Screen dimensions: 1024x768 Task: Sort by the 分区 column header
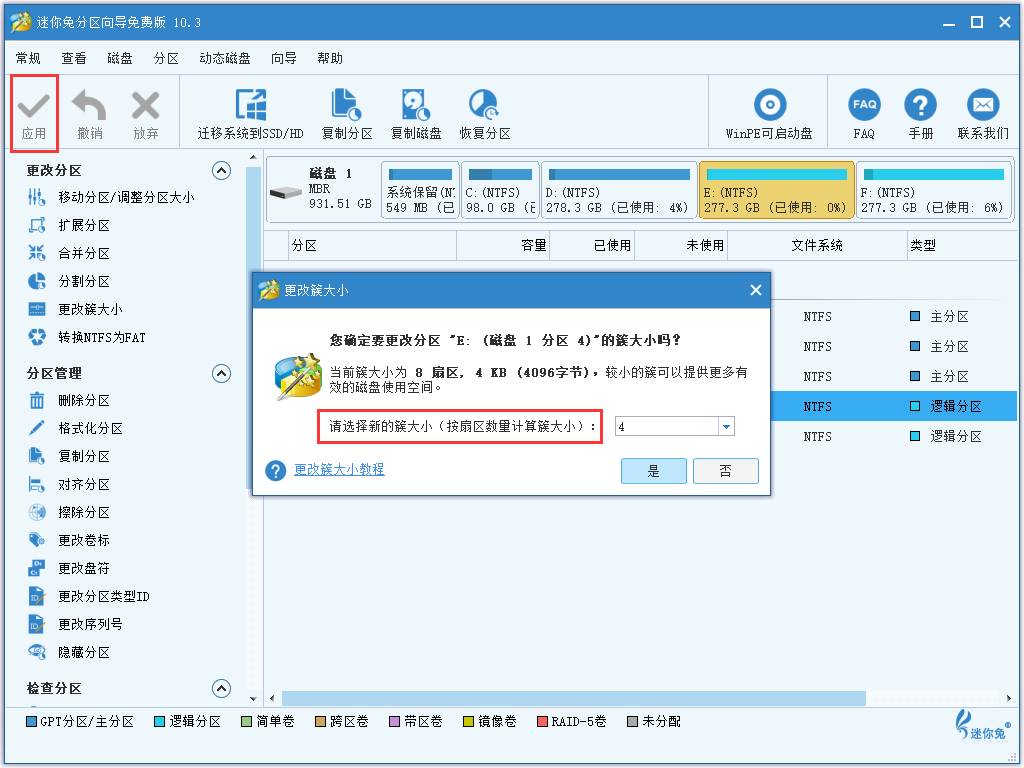click(x=372, y=246)
